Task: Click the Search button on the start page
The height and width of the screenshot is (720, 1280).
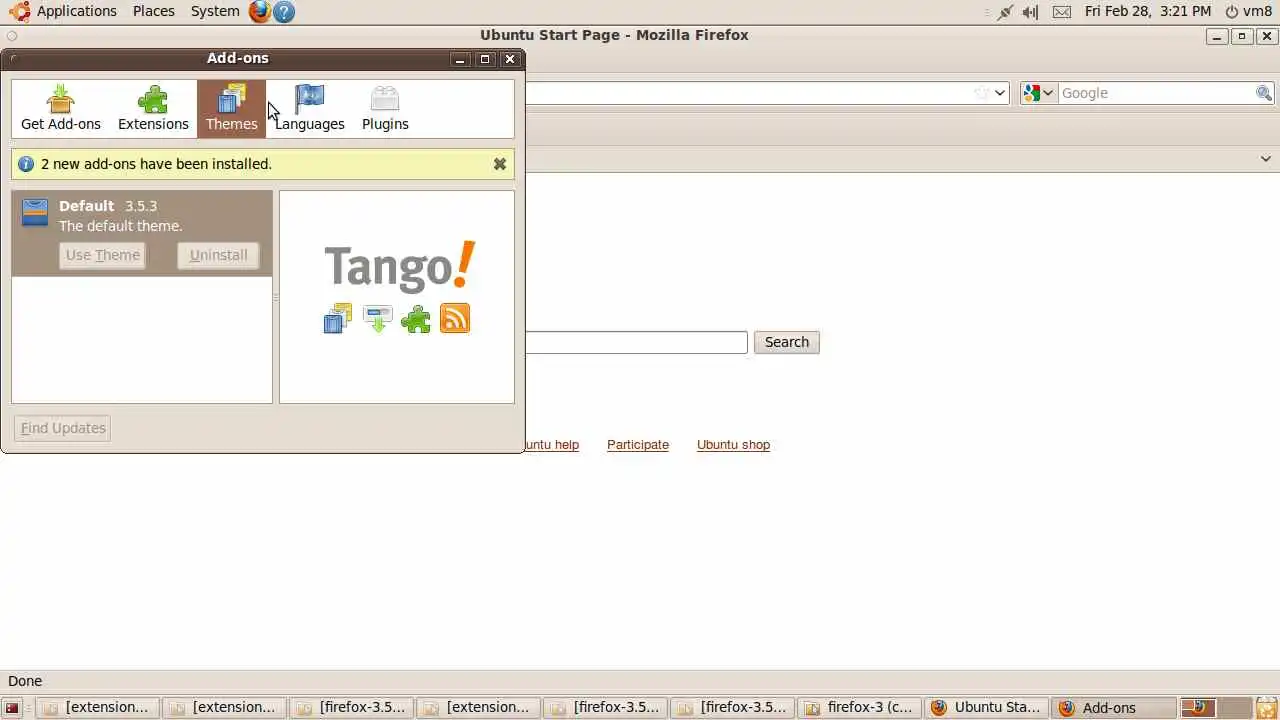Action: pyautogui.click(x=787, y=342)
